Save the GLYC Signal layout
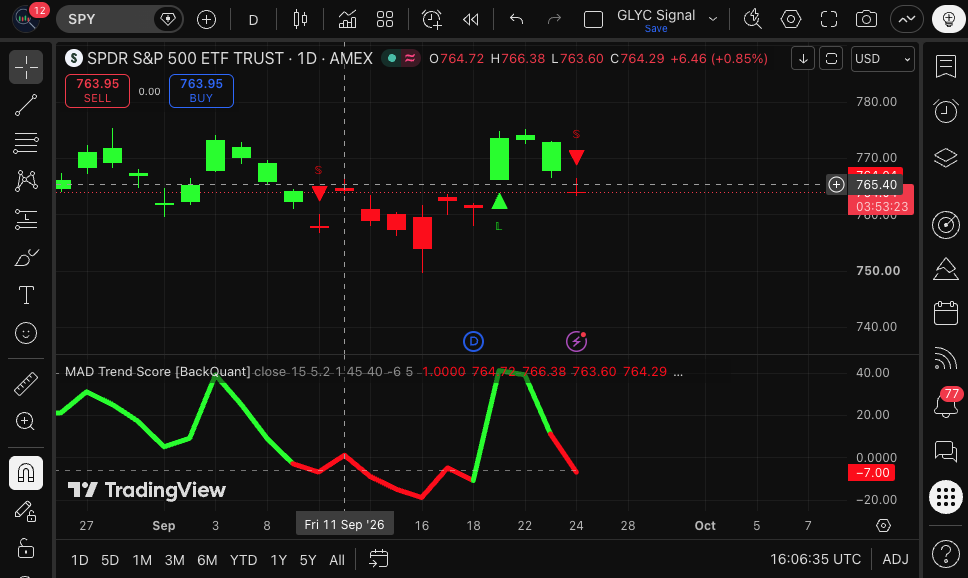This screenshot has width=968, height=578. click(656, 28)
